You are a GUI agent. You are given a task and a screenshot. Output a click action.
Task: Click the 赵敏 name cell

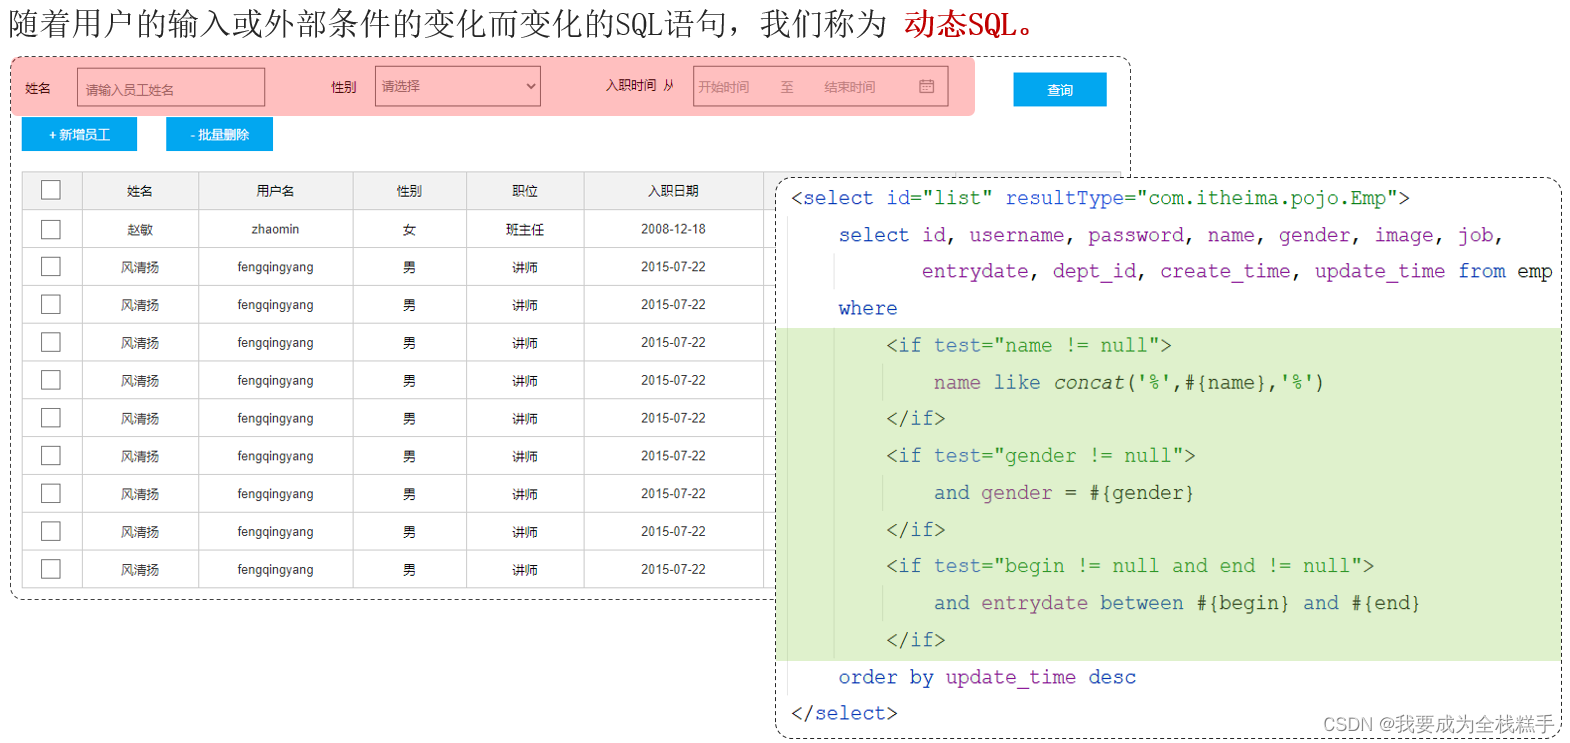pos(140,229)
